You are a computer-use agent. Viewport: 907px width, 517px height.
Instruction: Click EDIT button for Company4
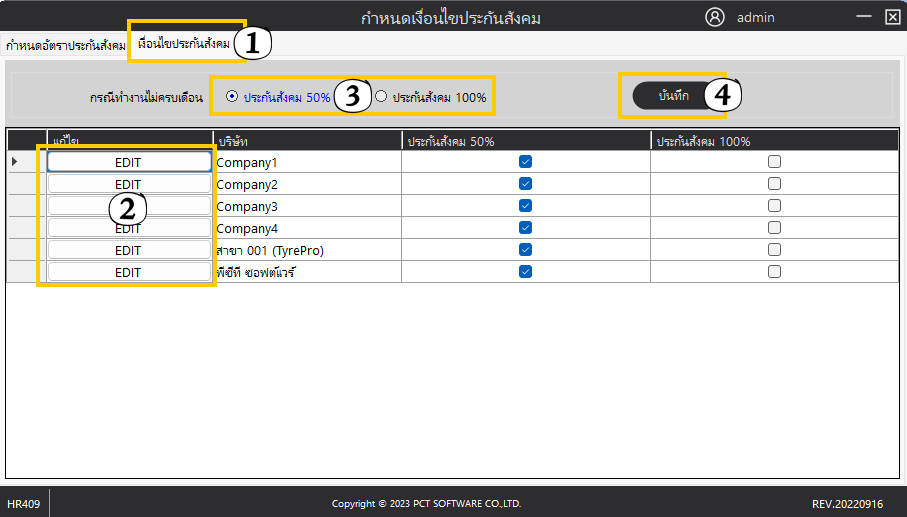[x=128, y=228]
